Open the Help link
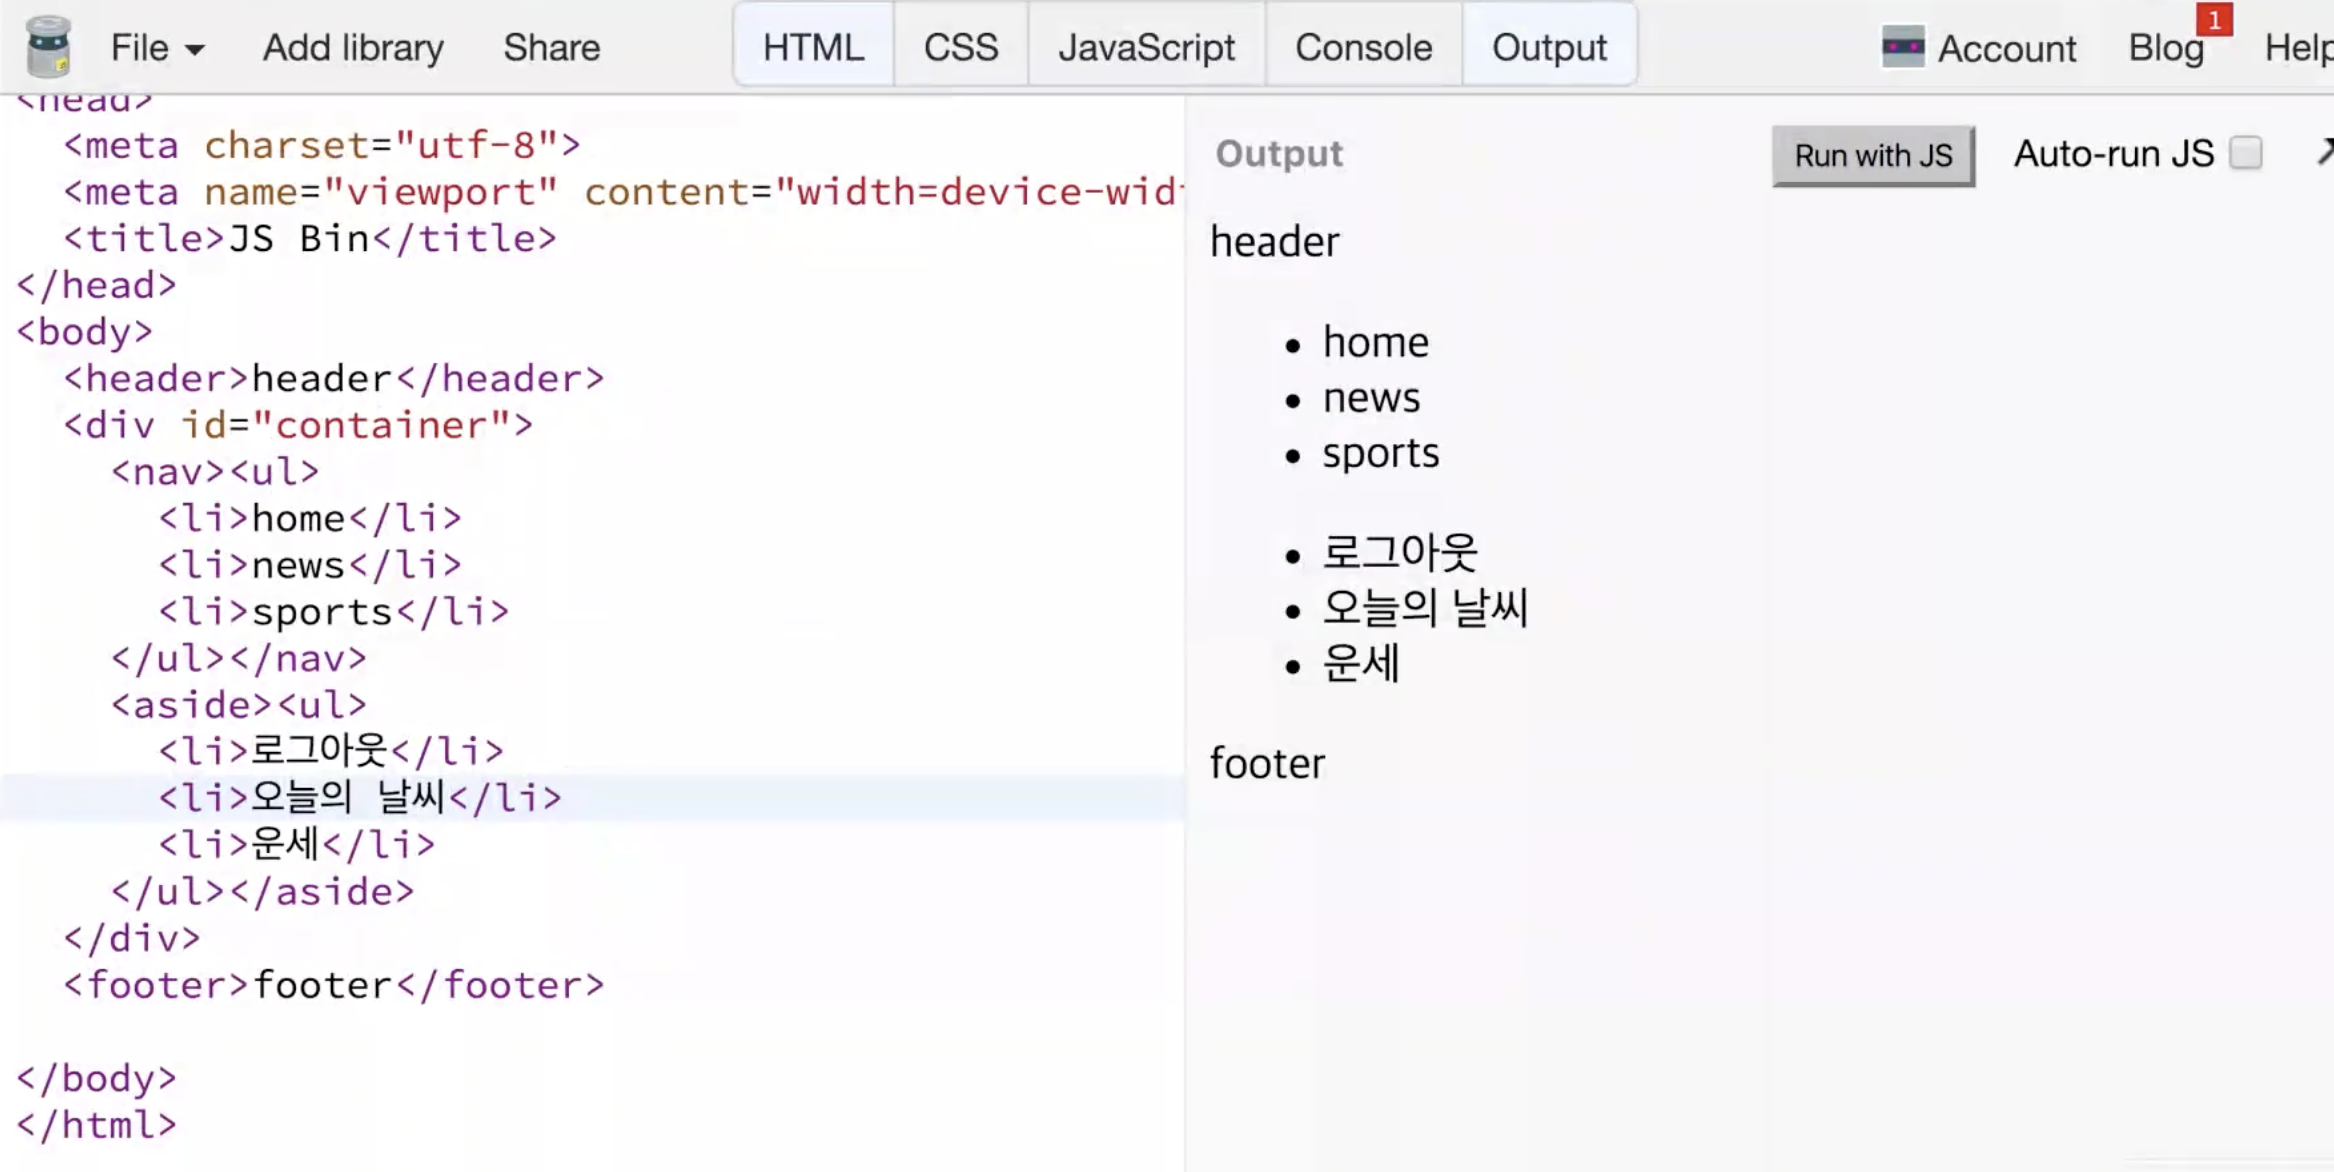This screenshot has width=2334, height=1172. click(x=2298, y=48)
